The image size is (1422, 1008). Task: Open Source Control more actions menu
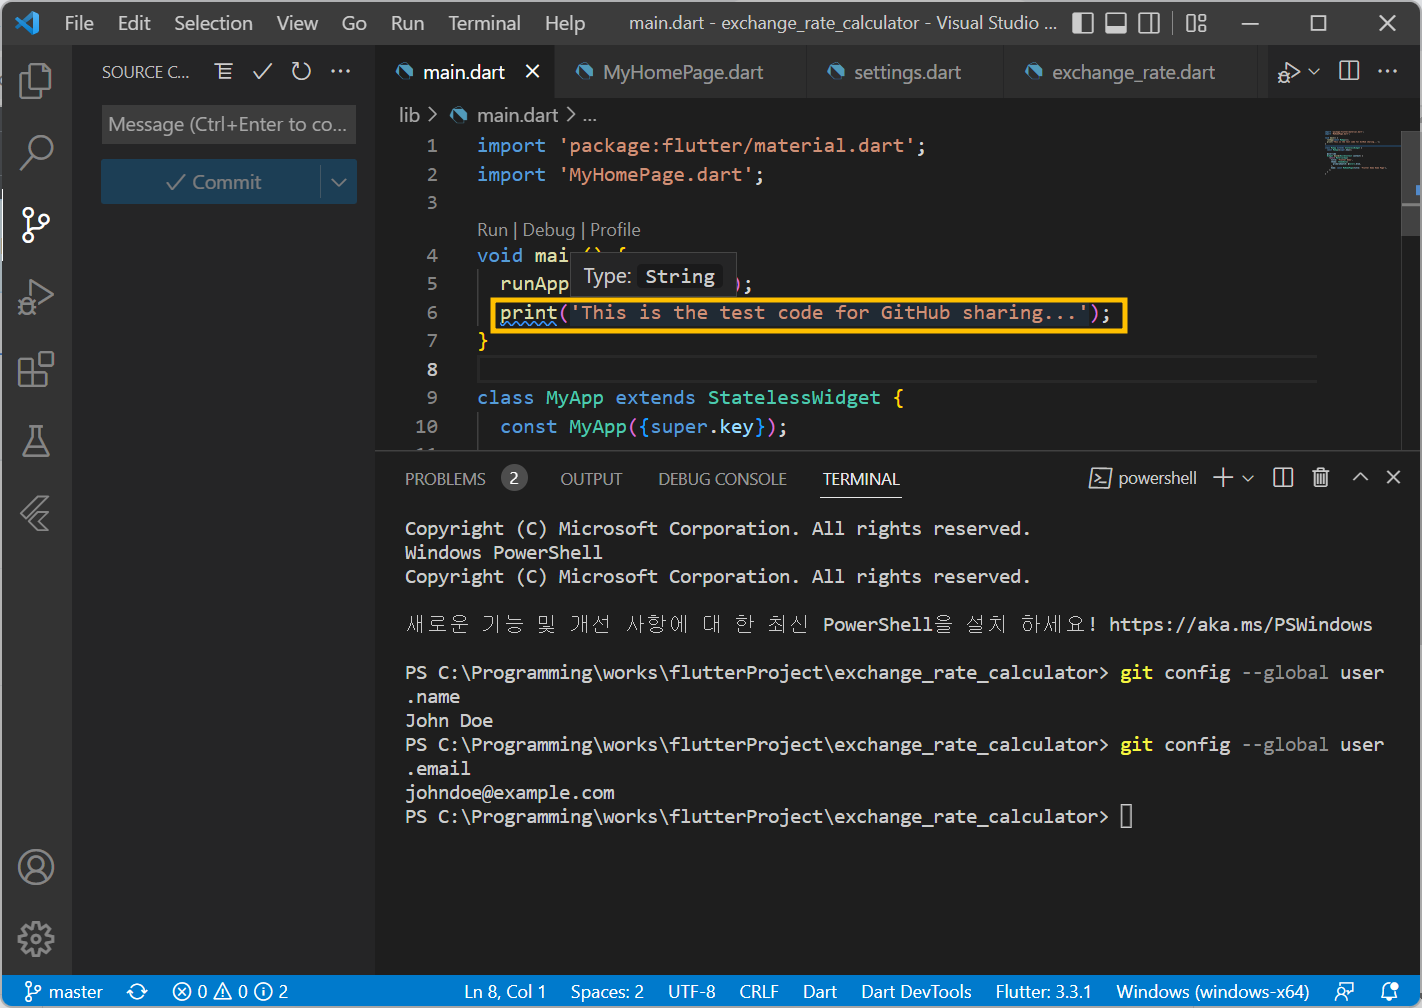click(x=341, y=71)
